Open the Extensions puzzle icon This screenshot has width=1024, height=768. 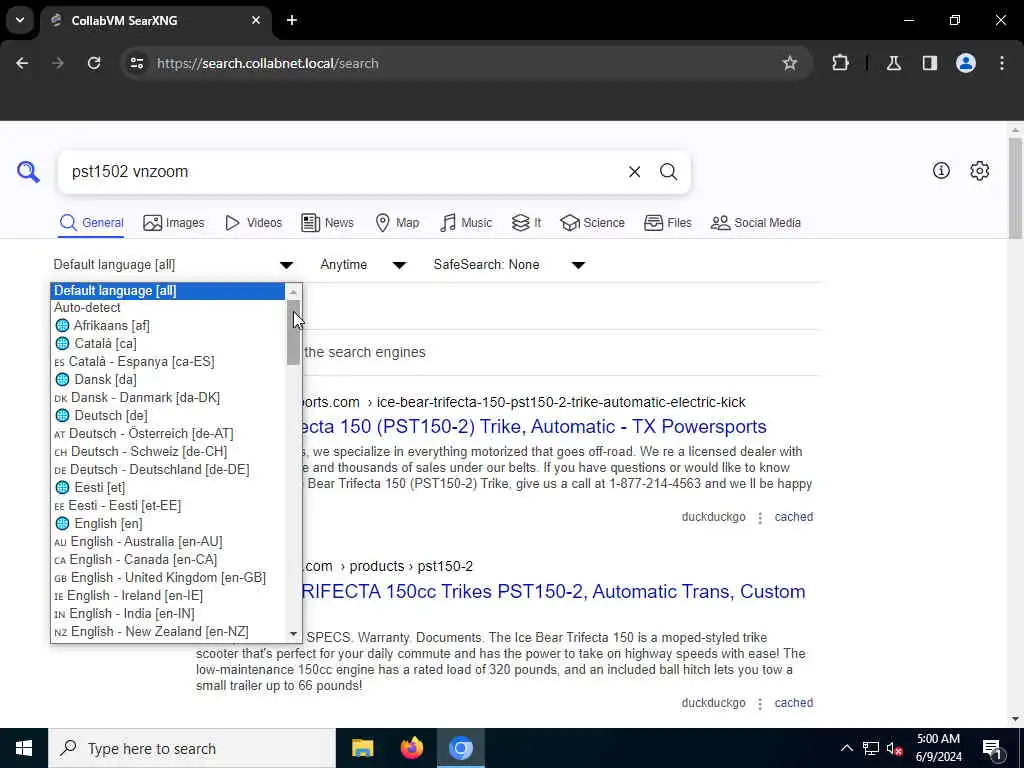point(840,63)
